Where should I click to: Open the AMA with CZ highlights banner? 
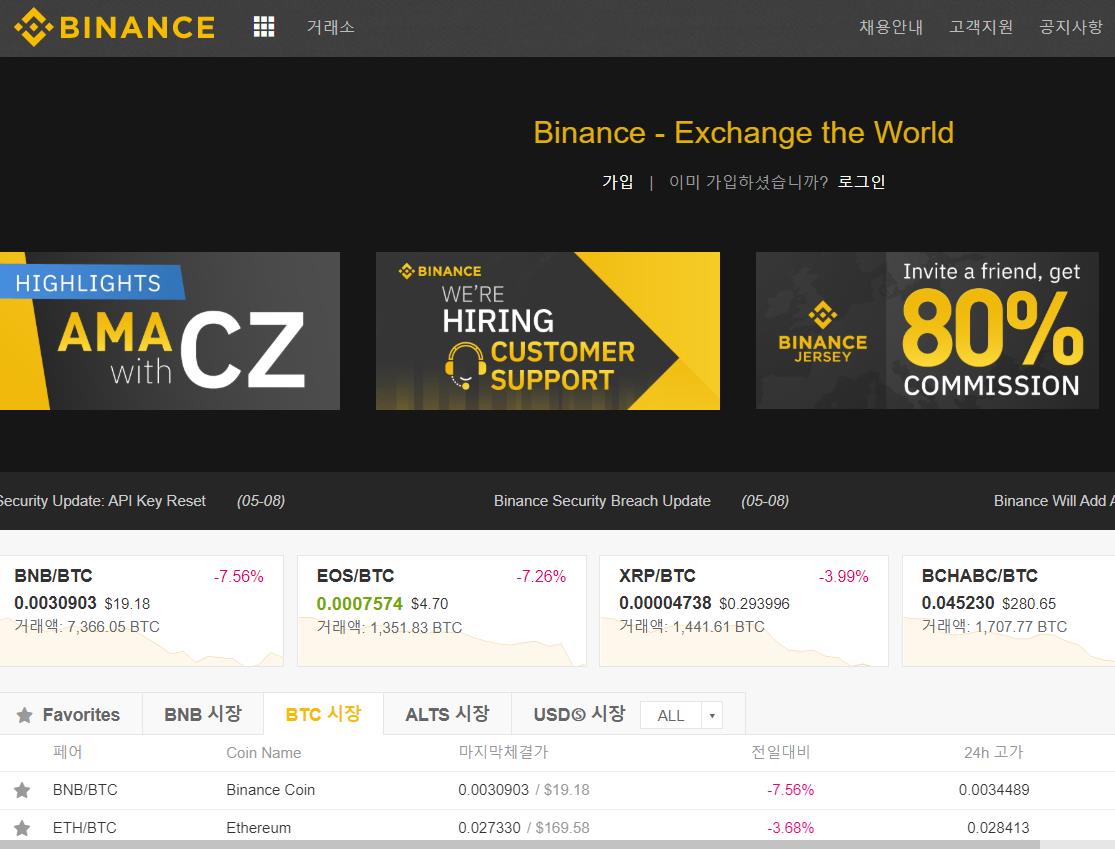pos(170,331)
